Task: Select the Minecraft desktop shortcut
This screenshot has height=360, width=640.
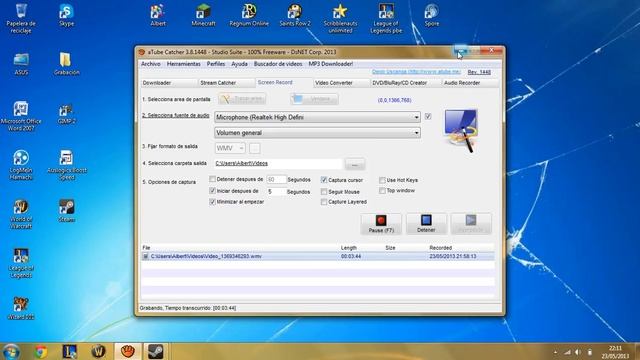Action: tap(203, 16)
